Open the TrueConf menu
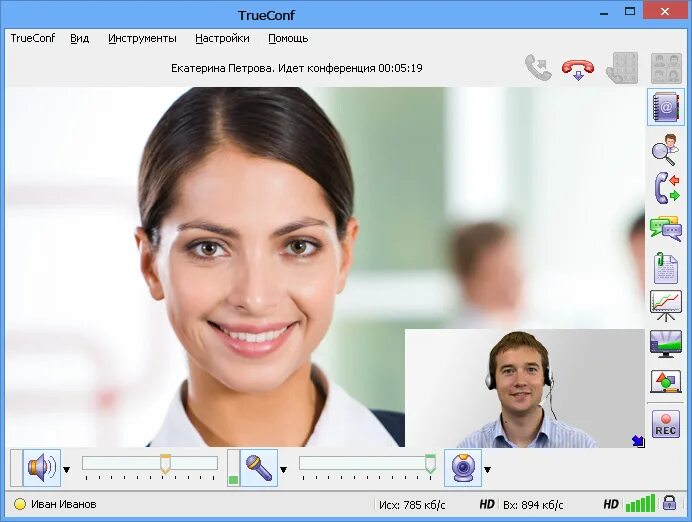Viewport: 692px width, 522px height. [33, 38]
